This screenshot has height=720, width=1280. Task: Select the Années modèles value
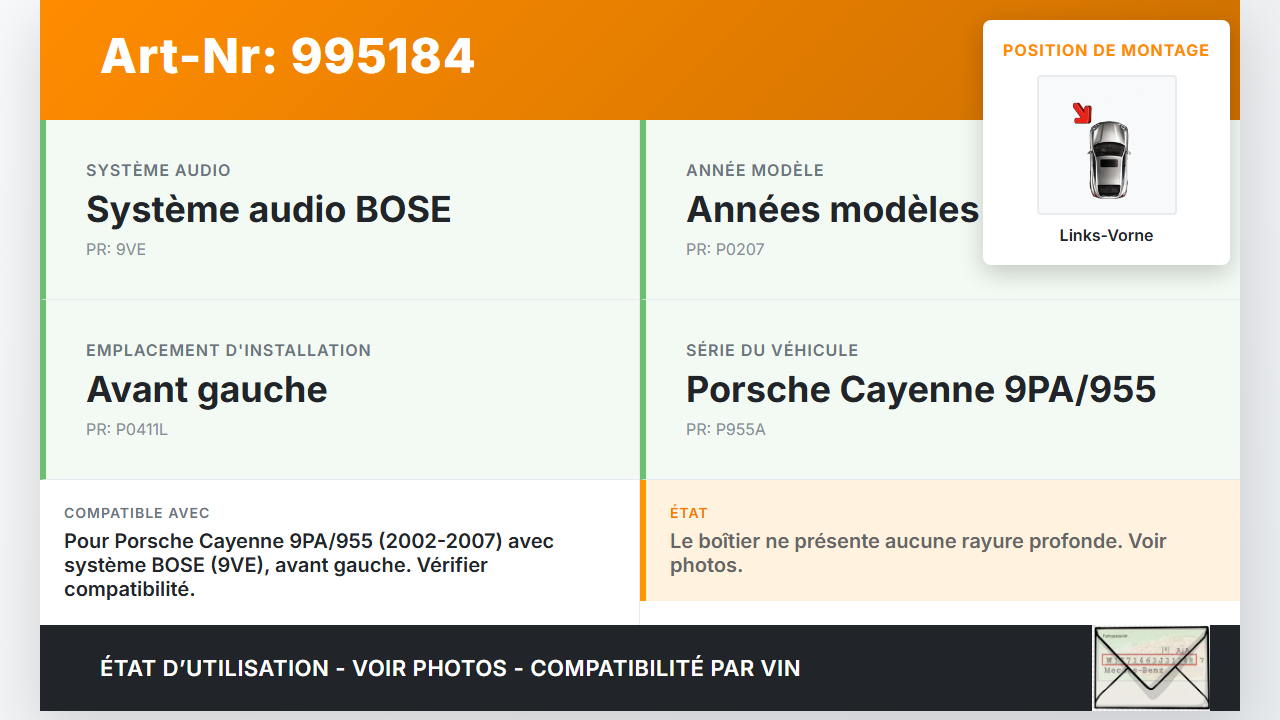[x=832, y=210]
